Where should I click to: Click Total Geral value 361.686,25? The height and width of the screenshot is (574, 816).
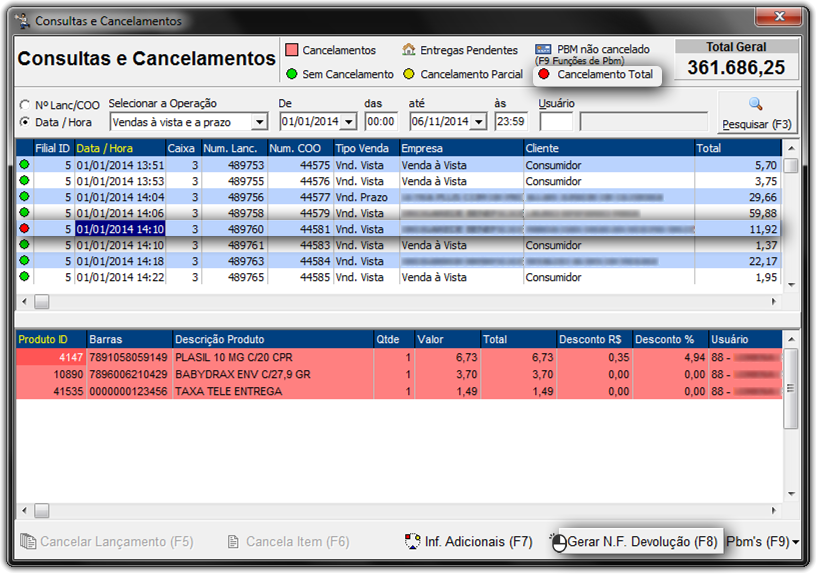point(736,67)
